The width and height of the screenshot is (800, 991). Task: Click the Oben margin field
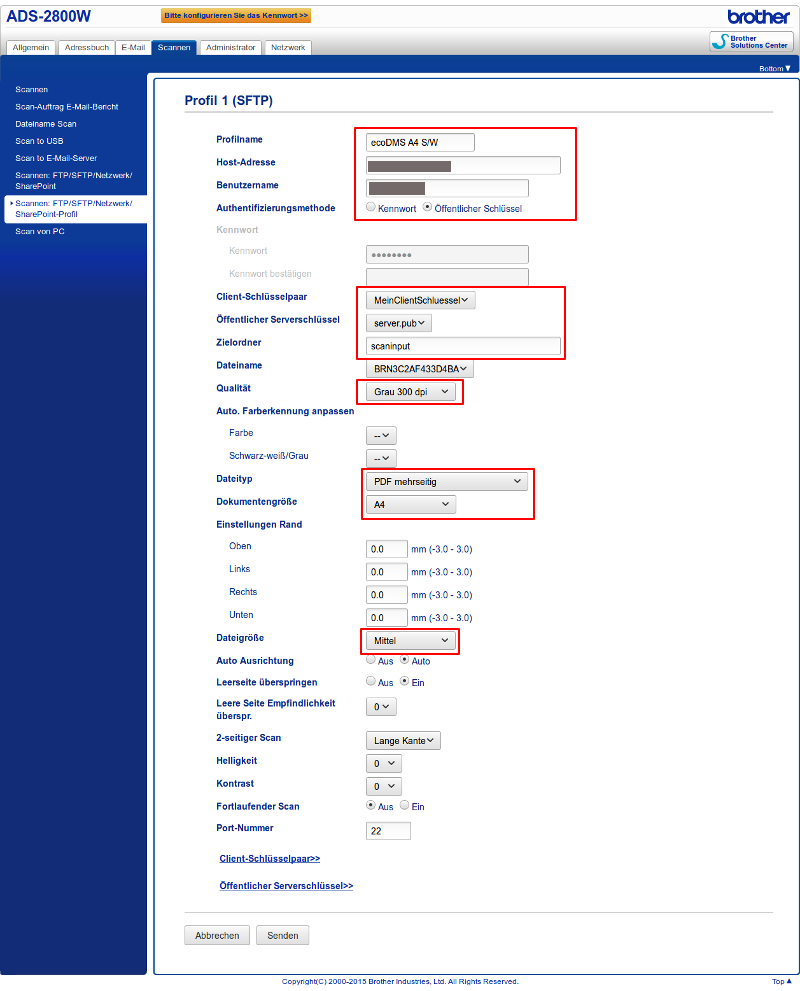(387, 549)
